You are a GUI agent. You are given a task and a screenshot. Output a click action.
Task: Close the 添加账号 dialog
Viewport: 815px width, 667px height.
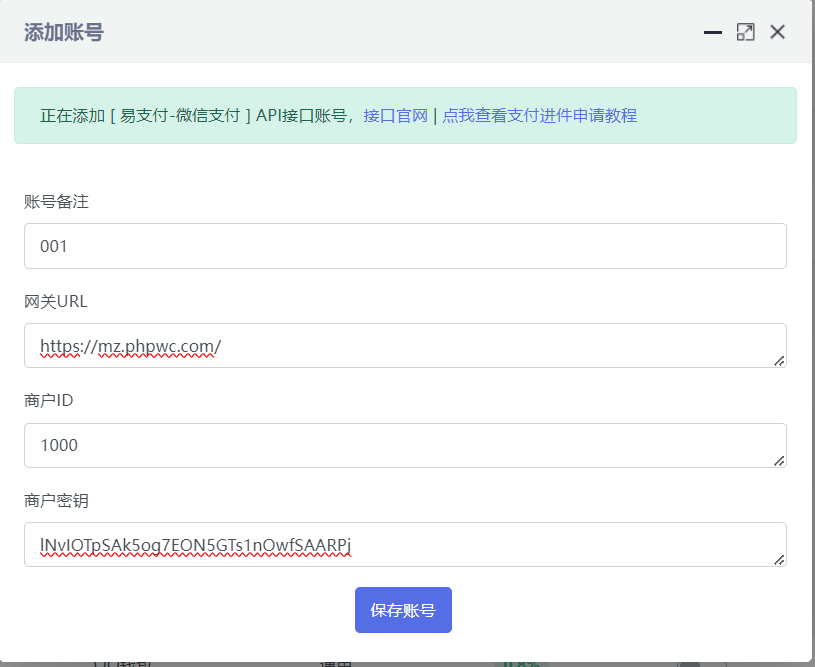tap(777, 32)
